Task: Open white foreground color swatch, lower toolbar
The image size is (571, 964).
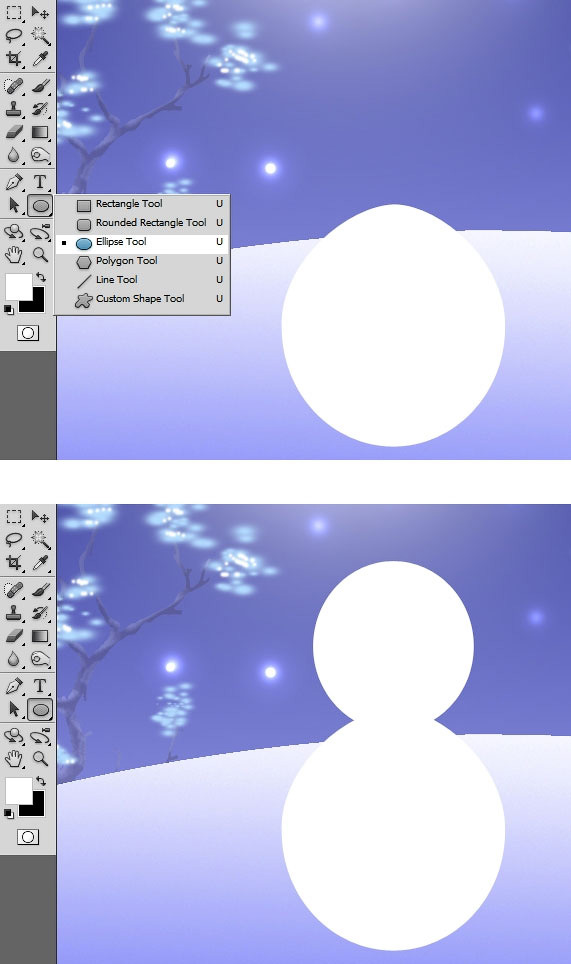Action: (x=18, y=790)
